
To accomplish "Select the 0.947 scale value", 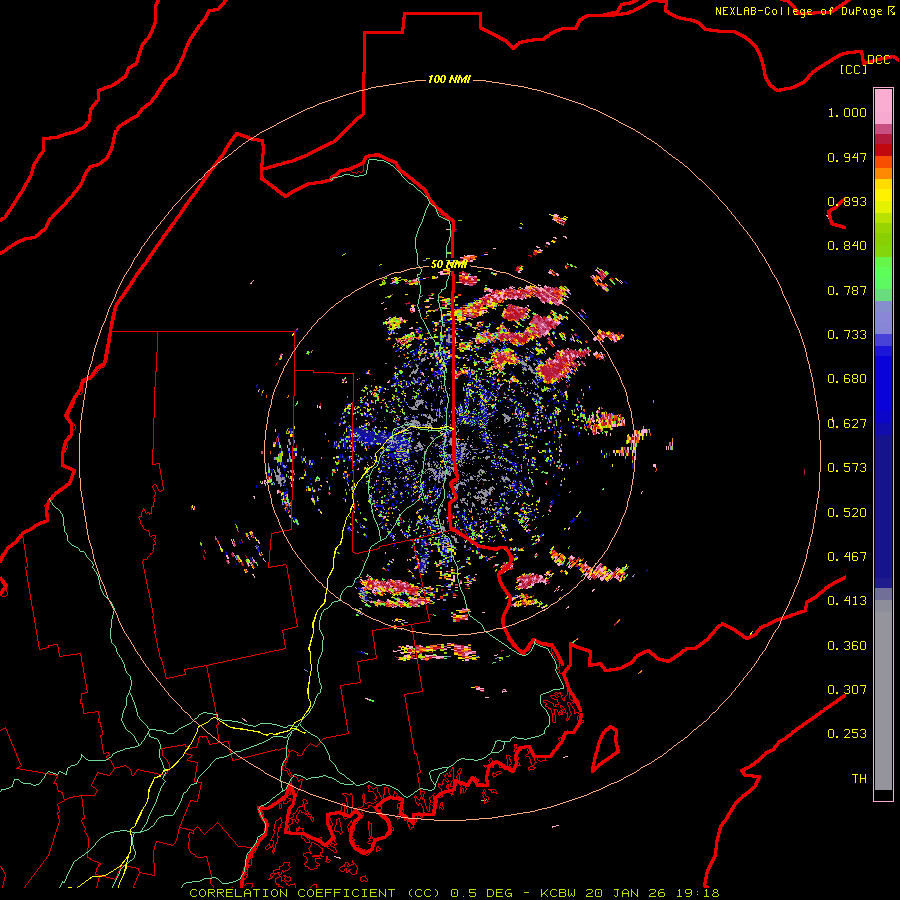I will coord(847,157).
